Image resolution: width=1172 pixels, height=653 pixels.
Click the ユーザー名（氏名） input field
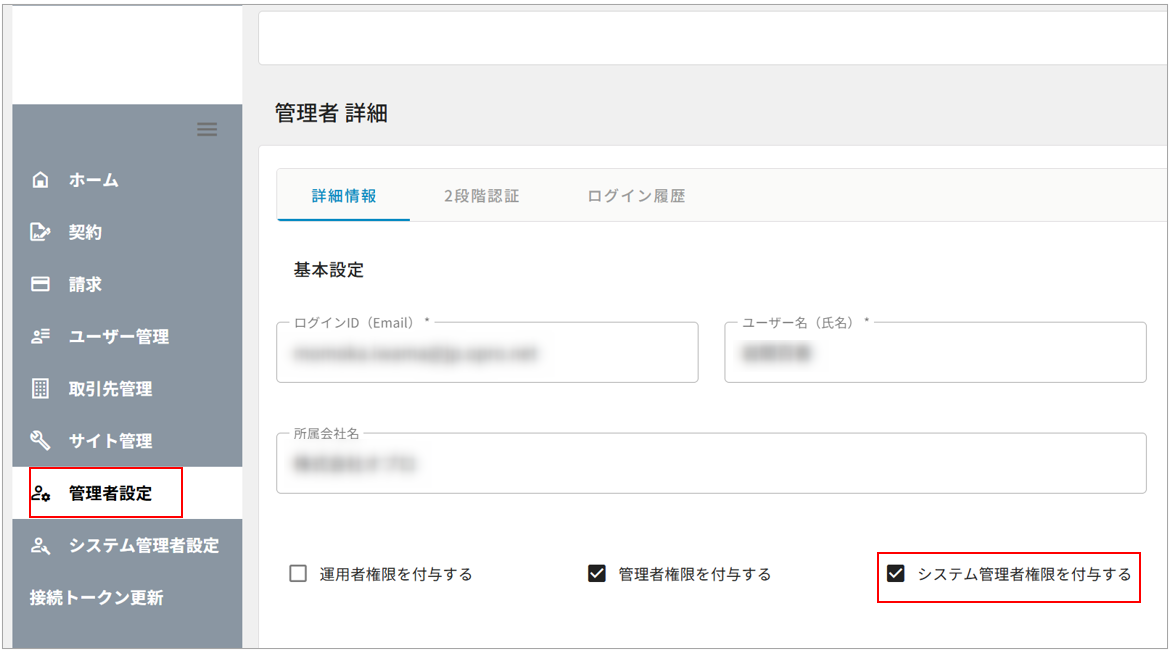[x=935, y=353]
